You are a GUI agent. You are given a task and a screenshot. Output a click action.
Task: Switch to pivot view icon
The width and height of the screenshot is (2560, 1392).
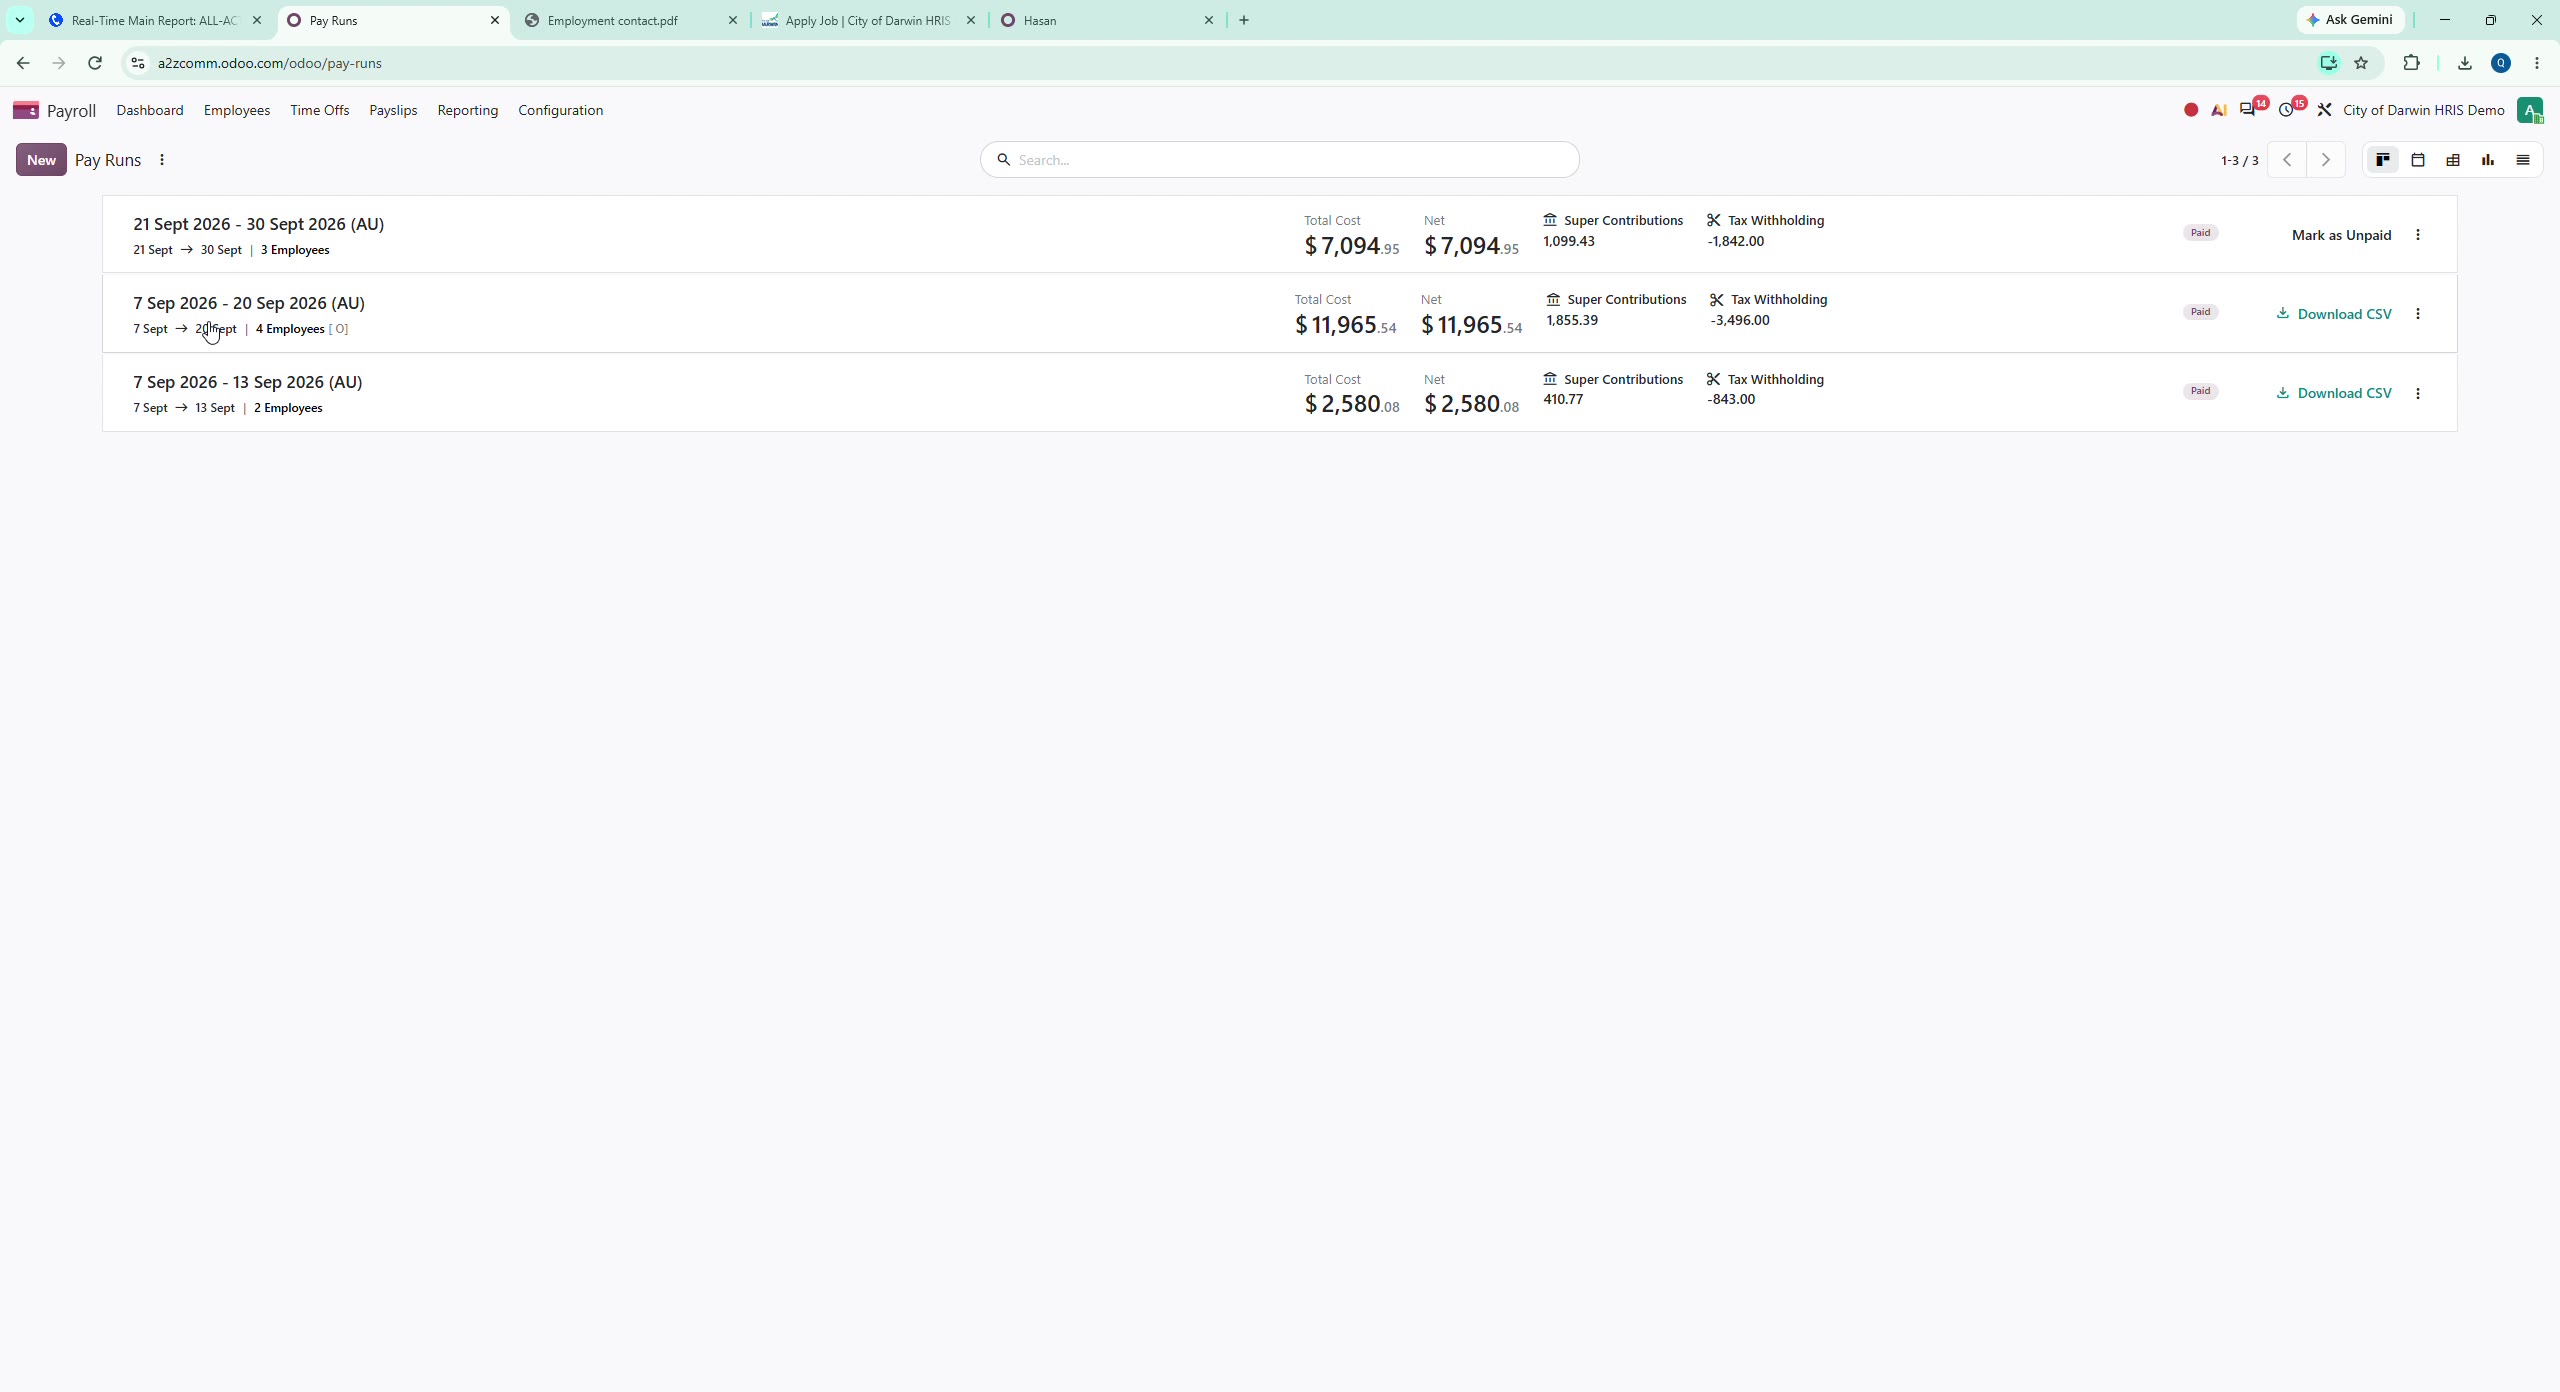pyautogui.click(x=2453, y=160)
